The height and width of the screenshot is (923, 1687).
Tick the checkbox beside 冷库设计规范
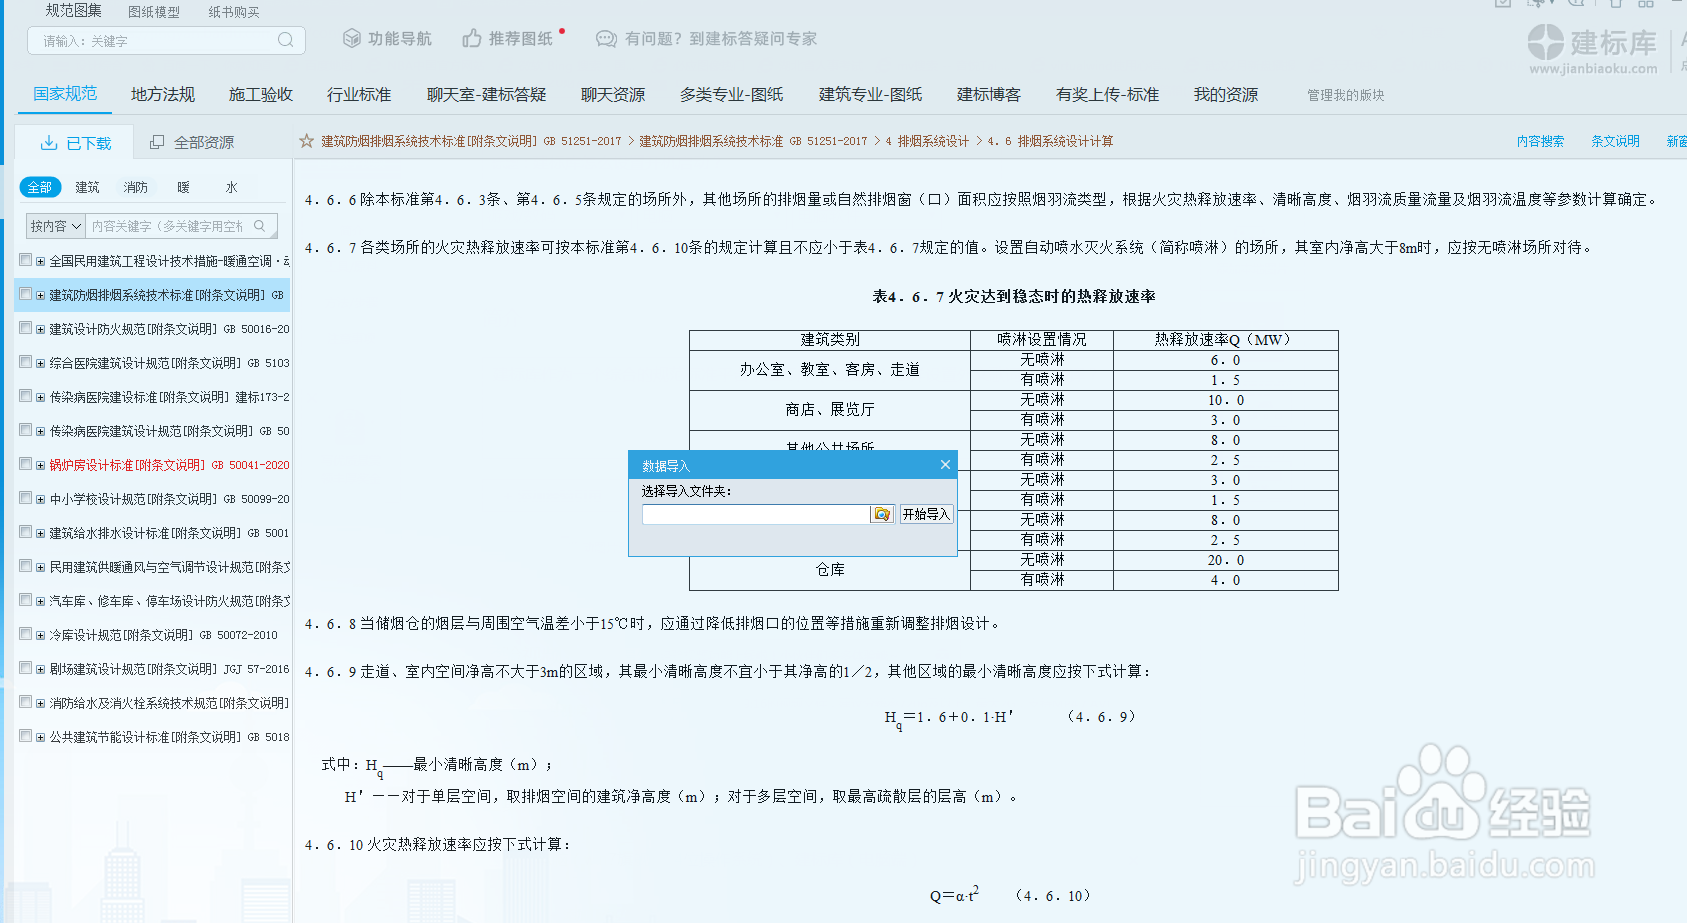pyautogui.click(x=25, y=634)
